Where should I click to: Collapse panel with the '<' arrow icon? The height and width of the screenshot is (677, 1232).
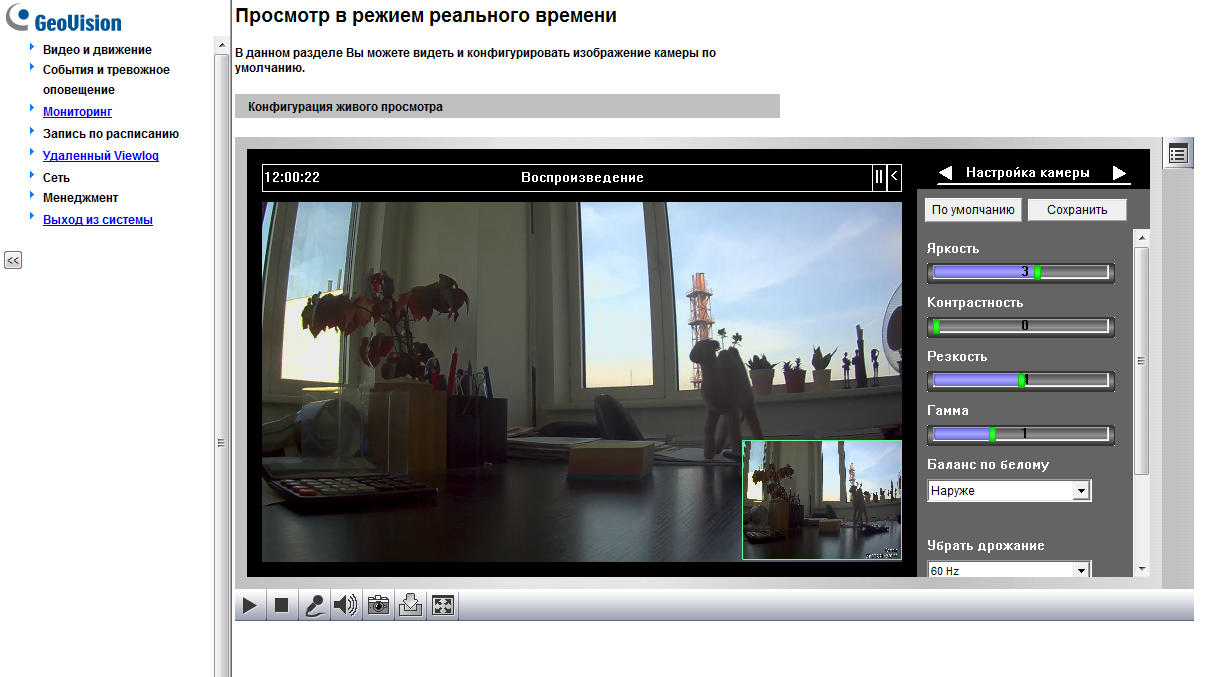894,177
